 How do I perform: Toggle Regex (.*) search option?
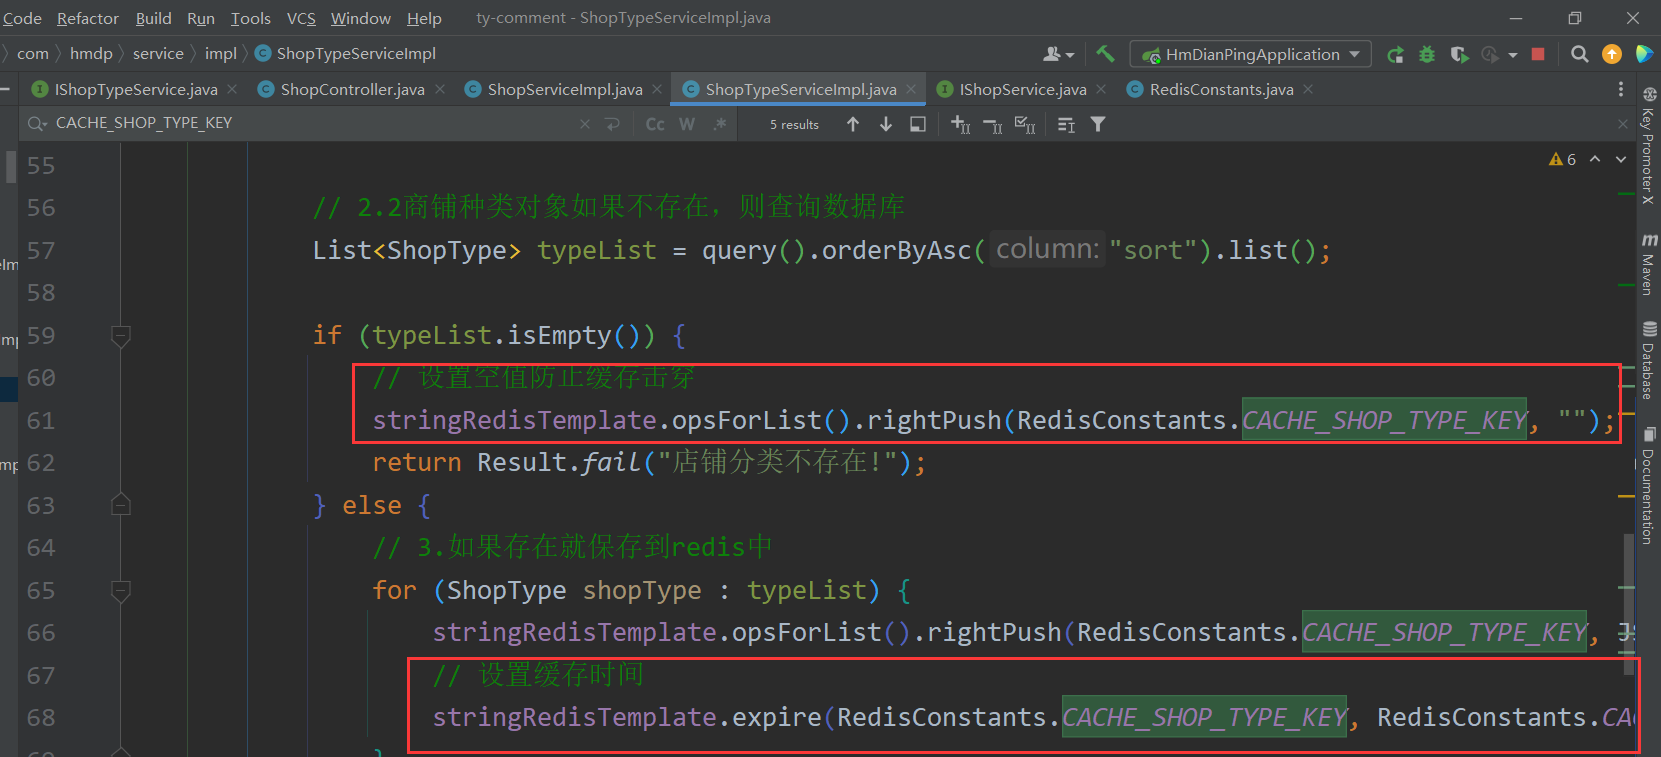[719, 124]
